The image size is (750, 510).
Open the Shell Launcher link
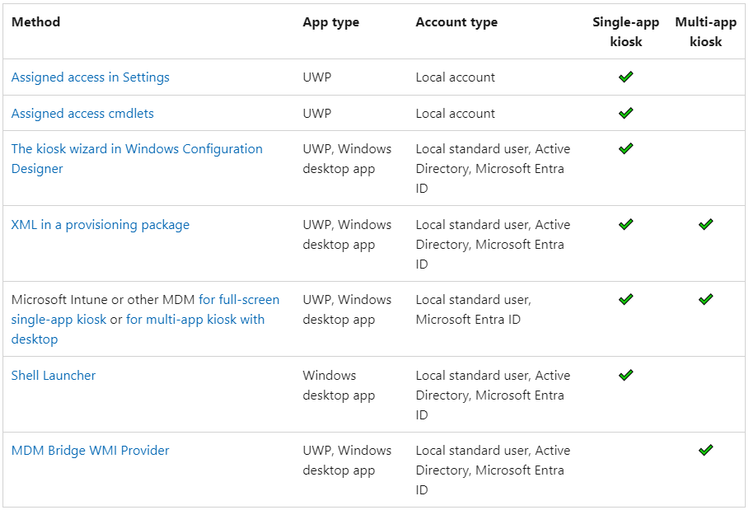click(54, 376)
